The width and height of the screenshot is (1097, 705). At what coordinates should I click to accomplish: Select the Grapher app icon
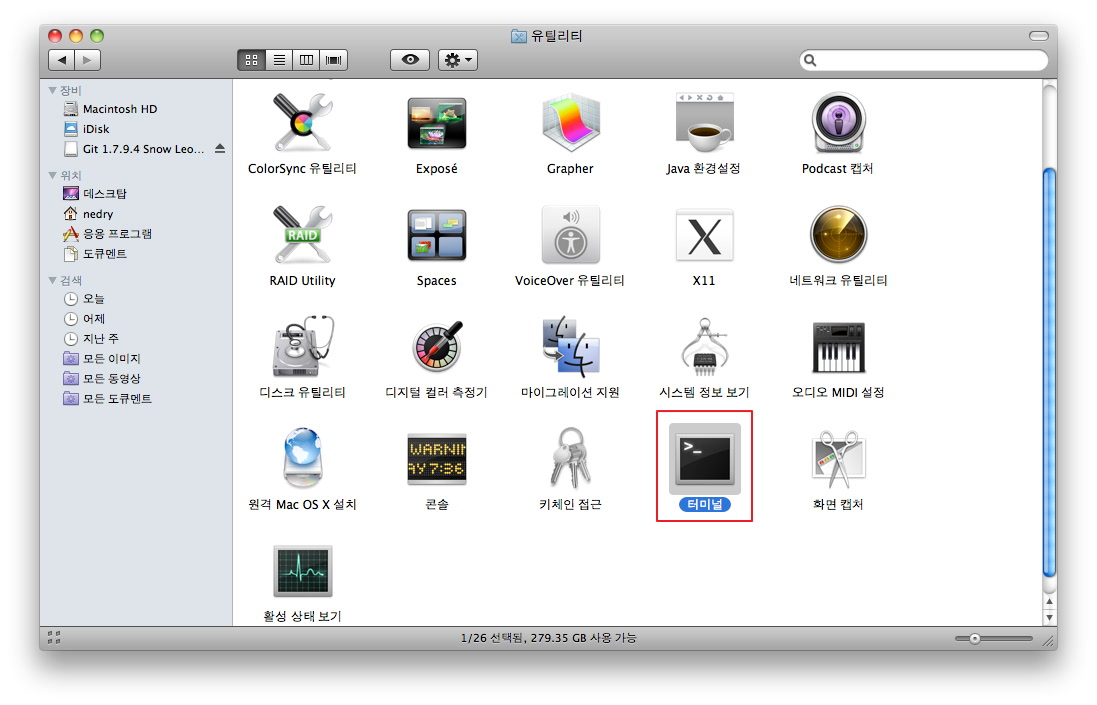coord(570,124)
